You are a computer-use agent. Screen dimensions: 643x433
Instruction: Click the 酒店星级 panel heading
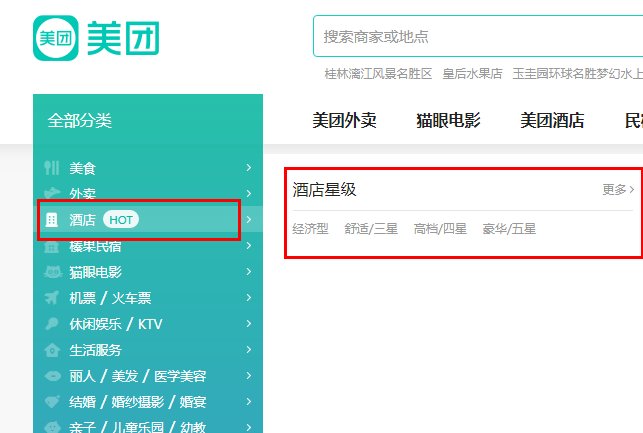click(324, 190)
